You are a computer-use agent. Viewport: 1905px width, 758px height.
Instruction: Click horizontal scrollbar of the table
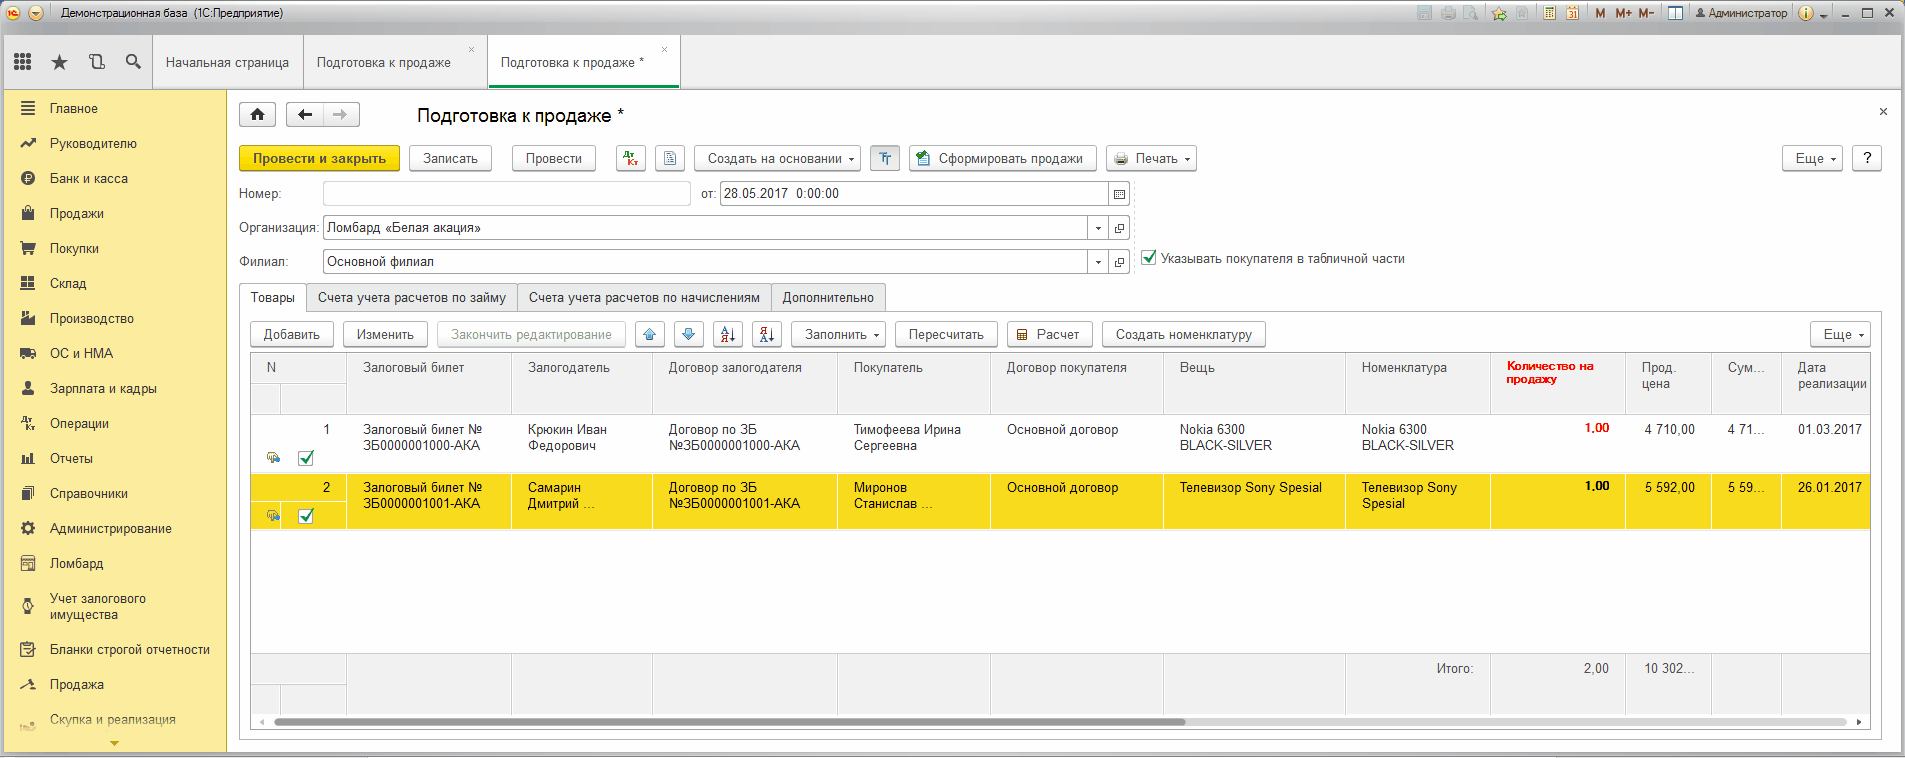pos(729,722)
